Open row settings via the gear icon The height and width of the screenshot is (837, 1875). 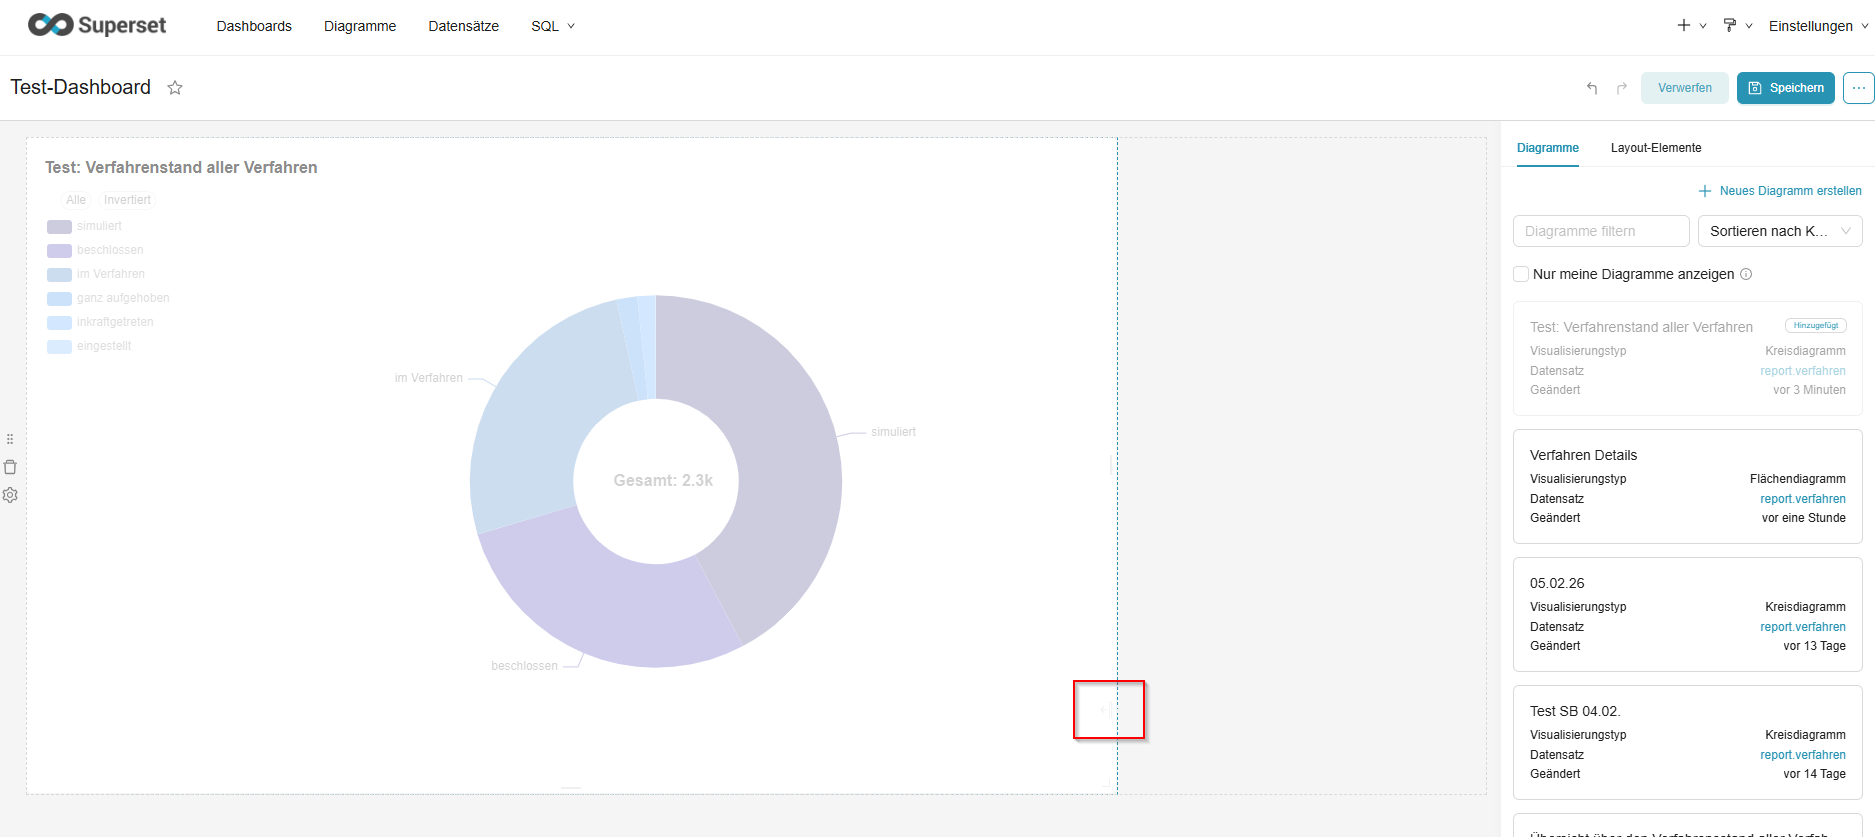[x=10, y=495]
